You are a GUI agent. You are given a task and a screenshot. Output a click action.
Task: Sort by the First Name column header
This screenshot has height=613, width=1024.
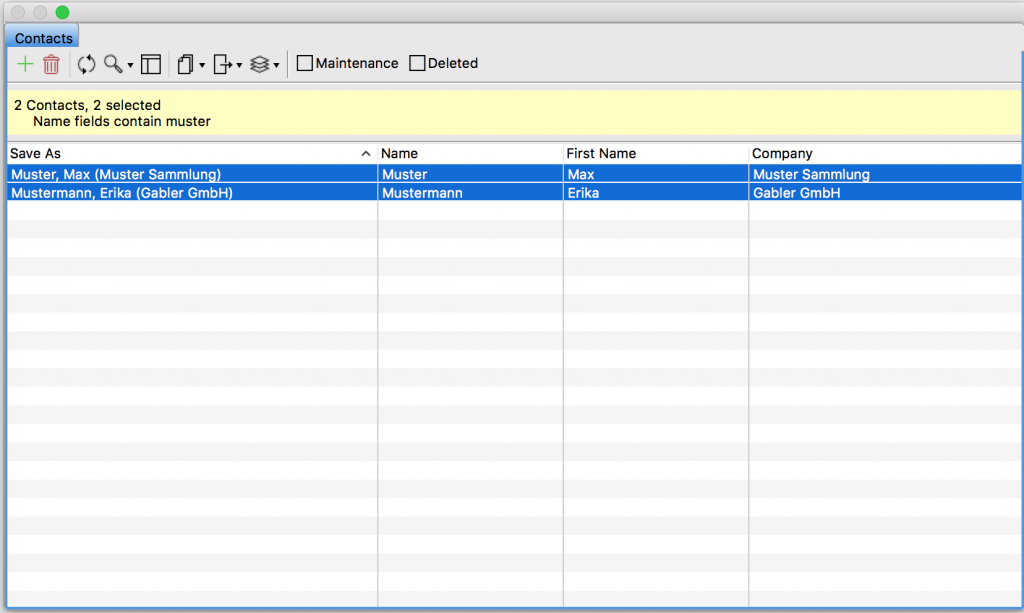click(x=656, y=153)
